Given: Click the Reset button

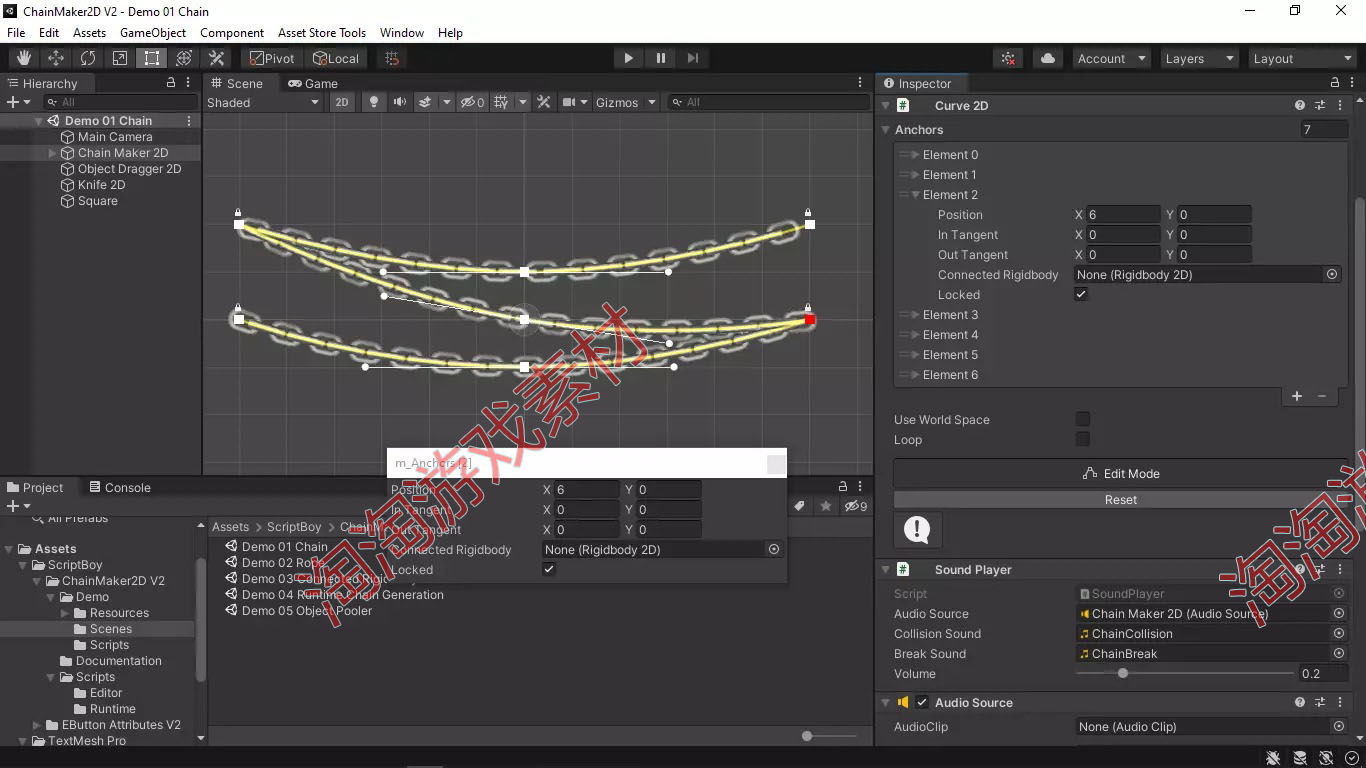Looking at the screenshot, I should click(x=1121, y=499).
